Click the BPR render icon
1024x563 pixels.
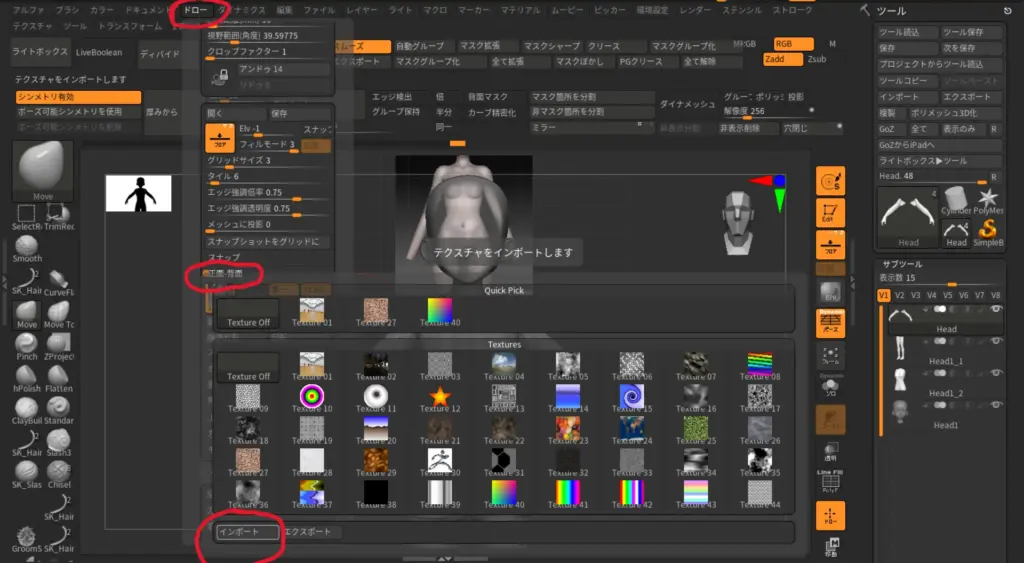(x=830, y=292)
